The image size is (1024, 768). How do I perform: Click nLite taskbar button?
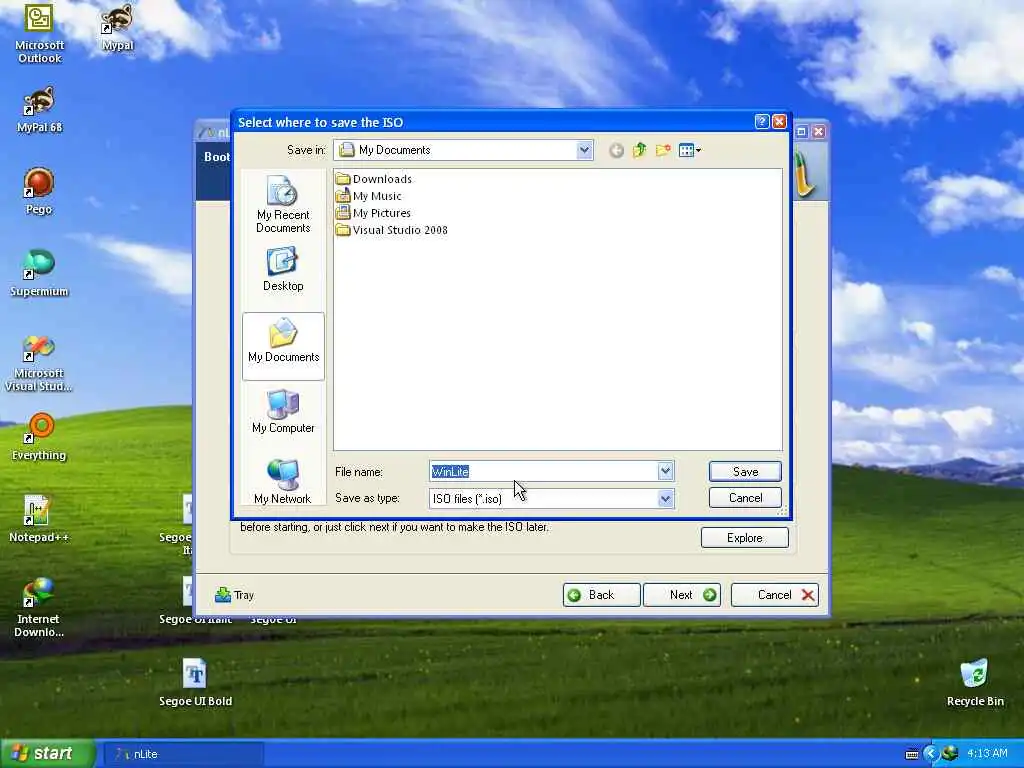pyautogui.click(x=184, y=754)
